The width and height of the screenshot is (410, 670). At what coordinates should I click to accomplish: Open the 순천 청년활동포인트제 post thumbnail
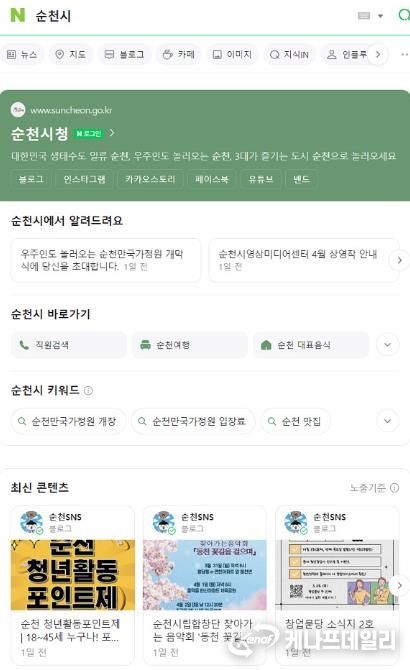click(73, 575)
